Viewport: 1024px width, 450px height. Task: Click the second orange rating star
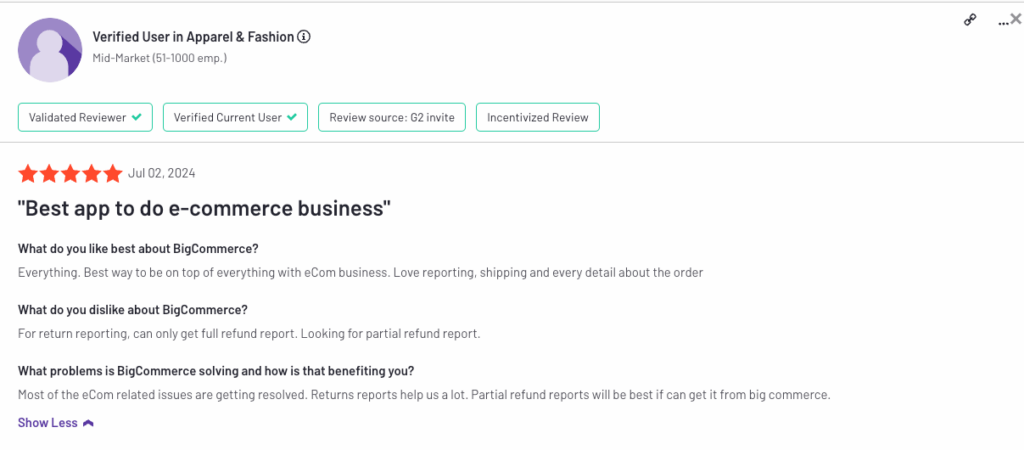coord(49,174)
